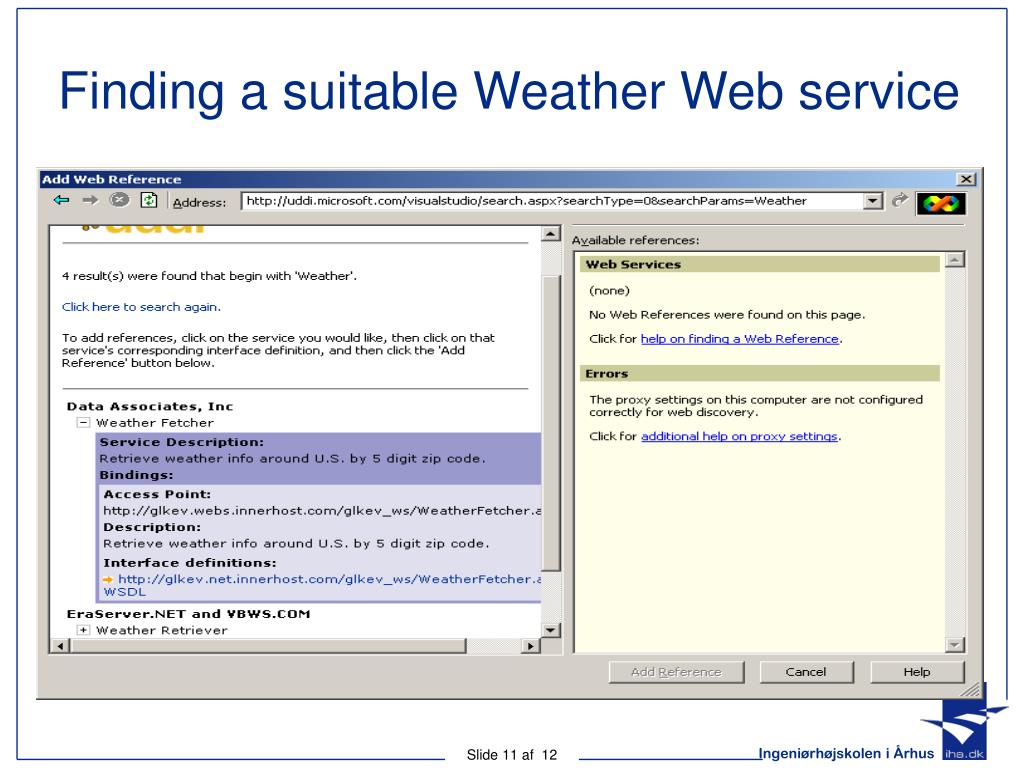Click the orange arrow next to interface definition link
This screenshot has height=768, width=1024.
pos(108,579)
